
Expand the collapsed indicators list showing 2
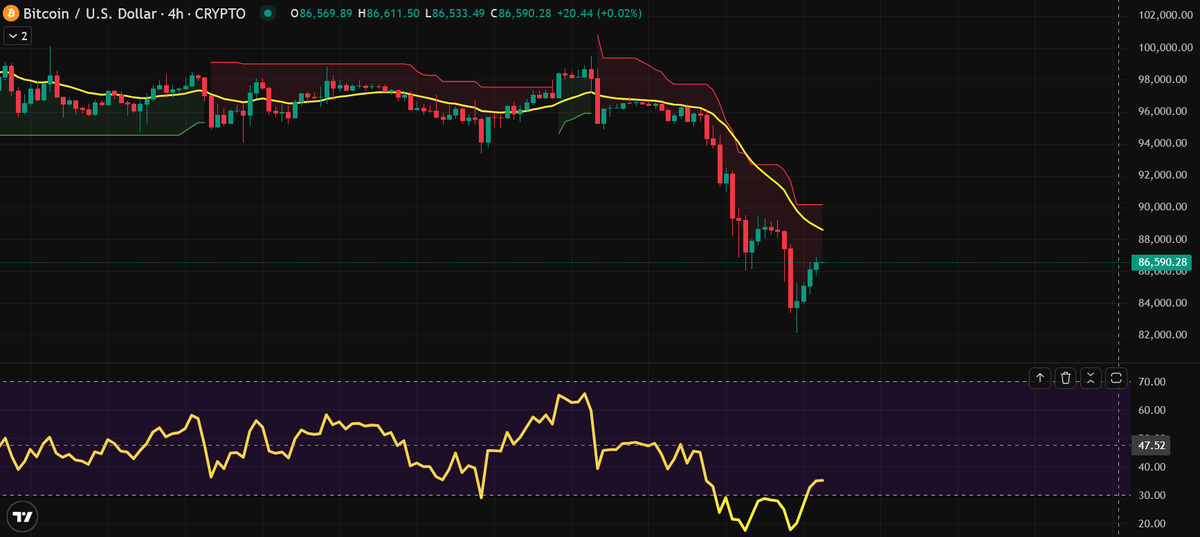click(x=17, y=36)
